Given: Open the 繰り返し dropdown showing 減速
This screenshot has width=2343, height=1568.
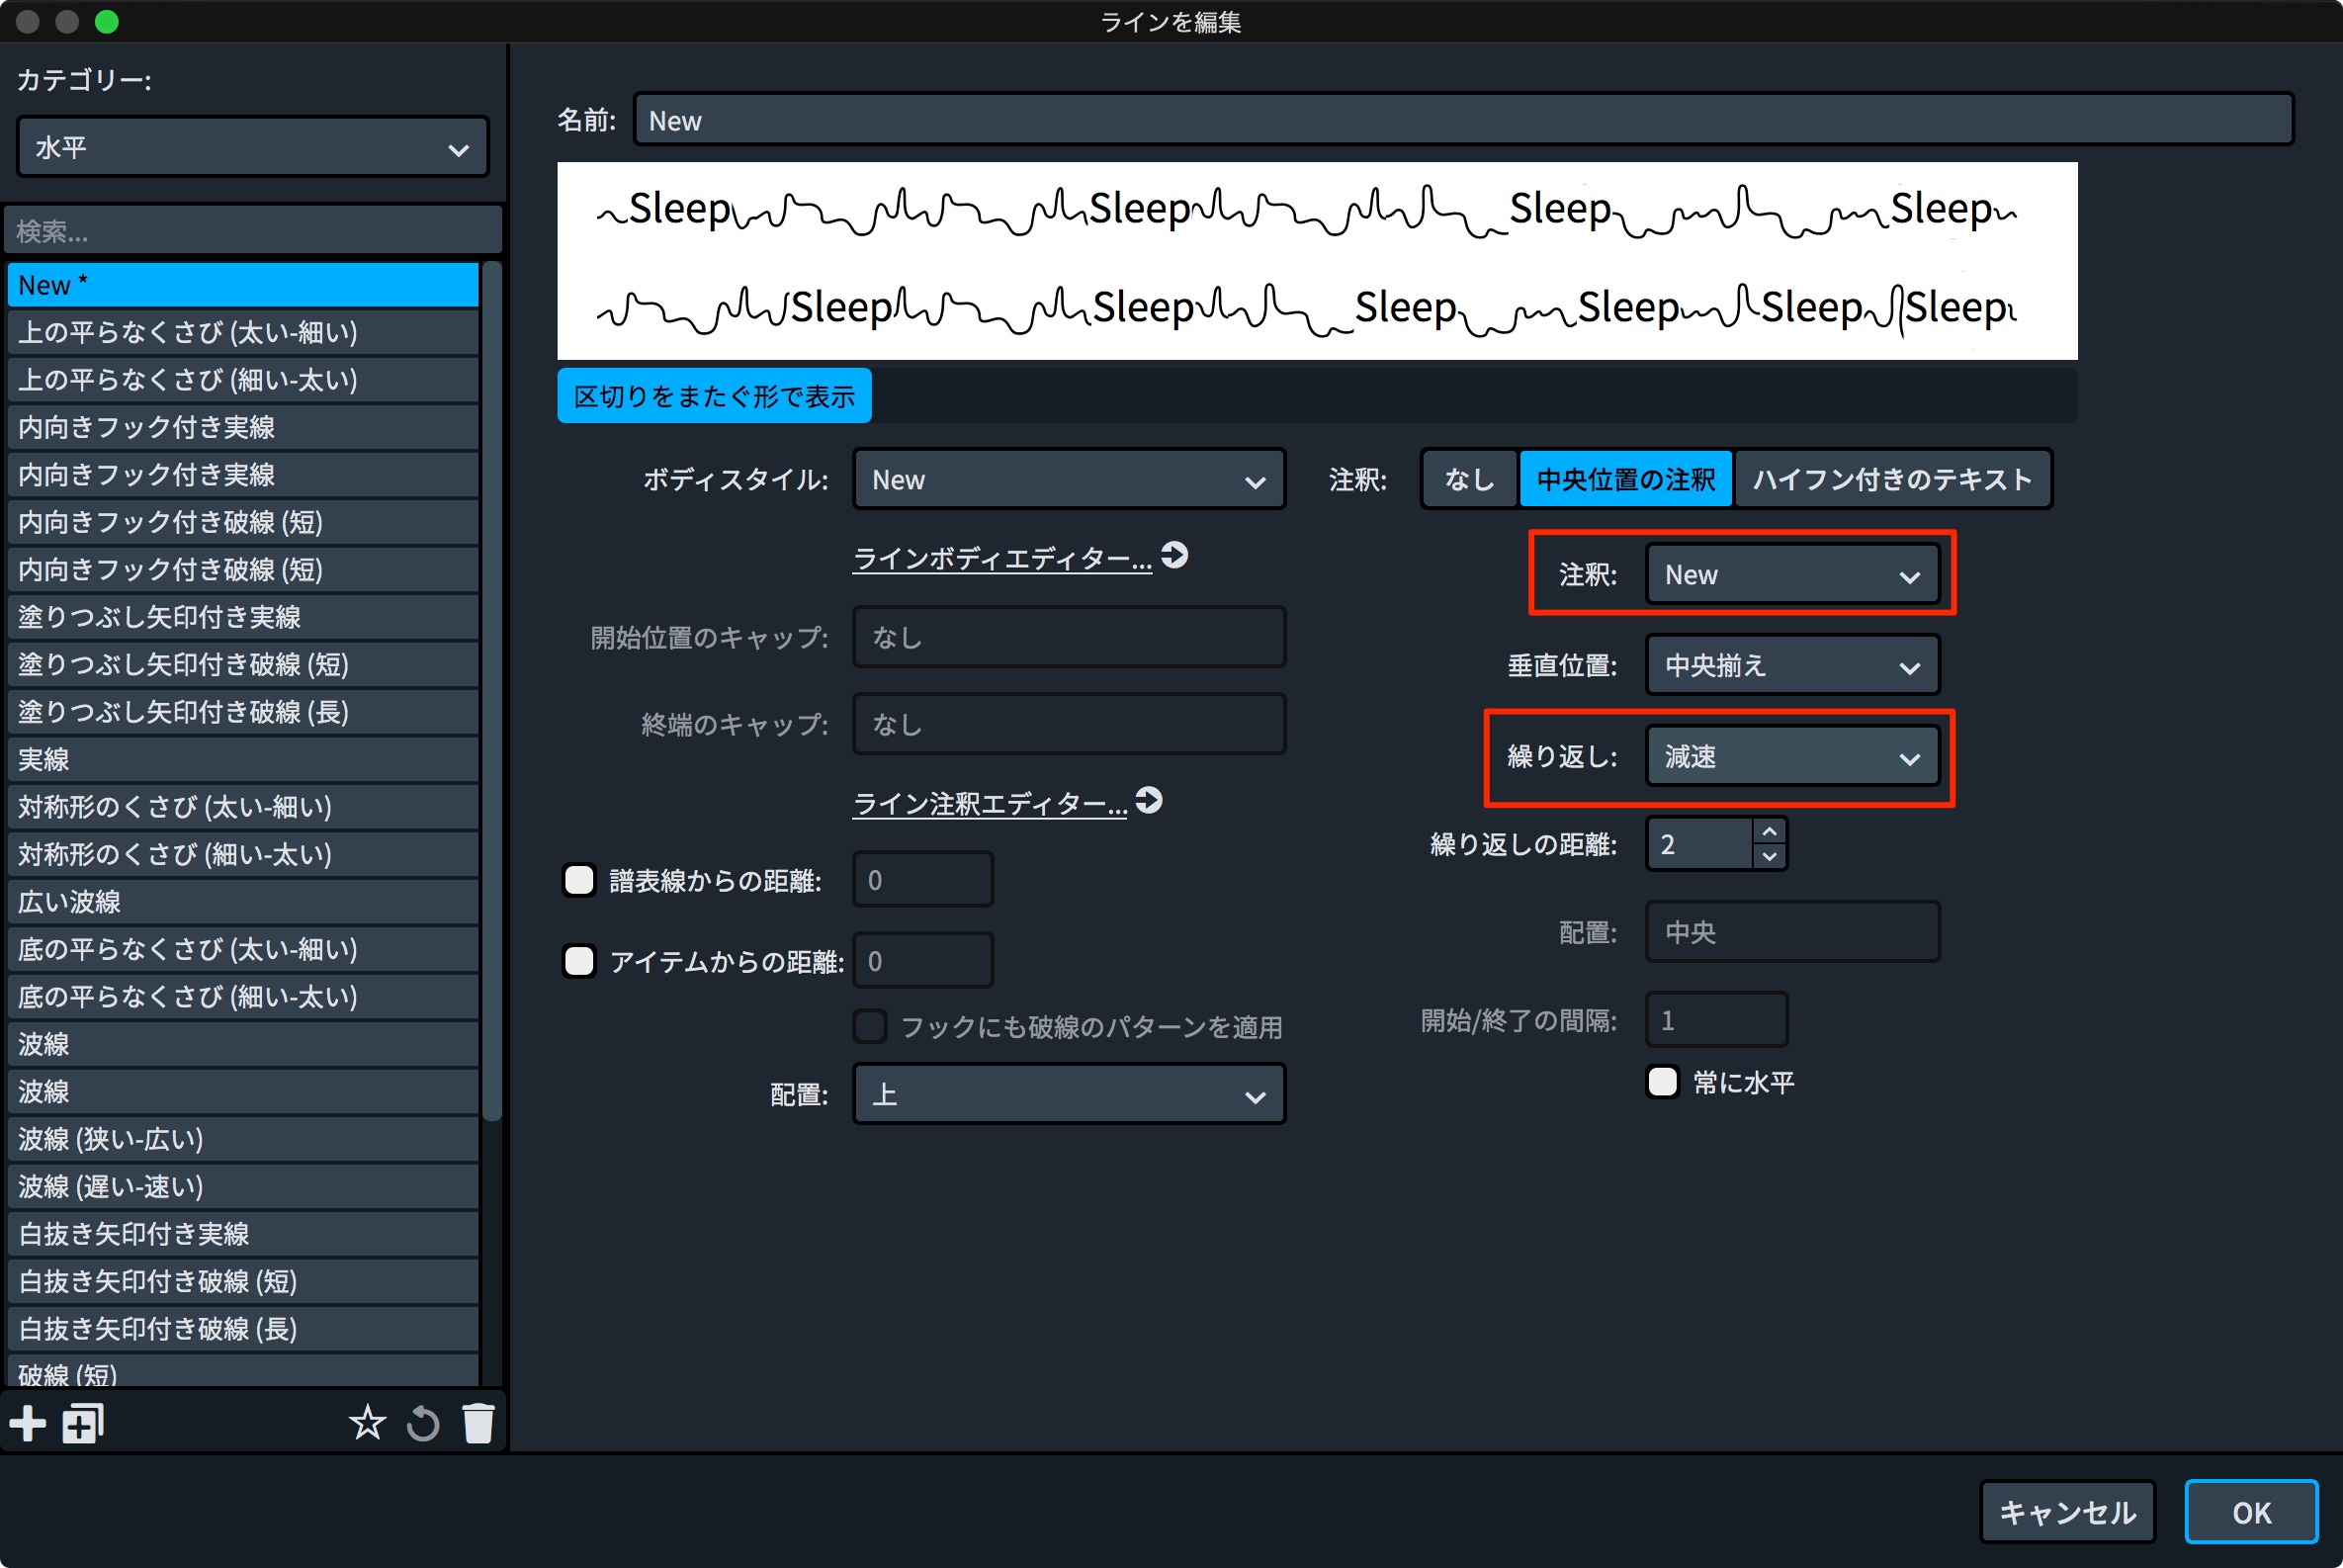Looking at the screenshot, I should click(x=1792, y=757).
